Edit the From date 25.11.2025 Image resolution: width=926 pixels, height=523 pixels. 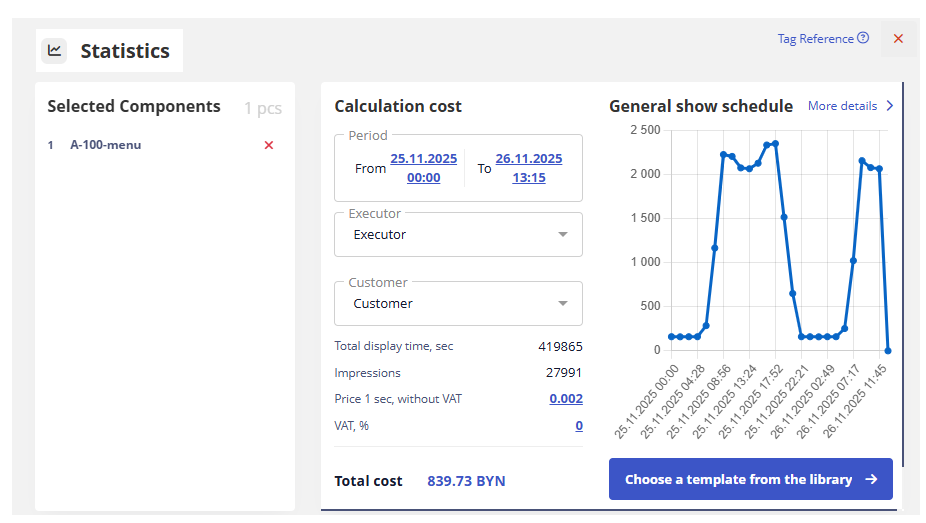[x=423, y=159]
